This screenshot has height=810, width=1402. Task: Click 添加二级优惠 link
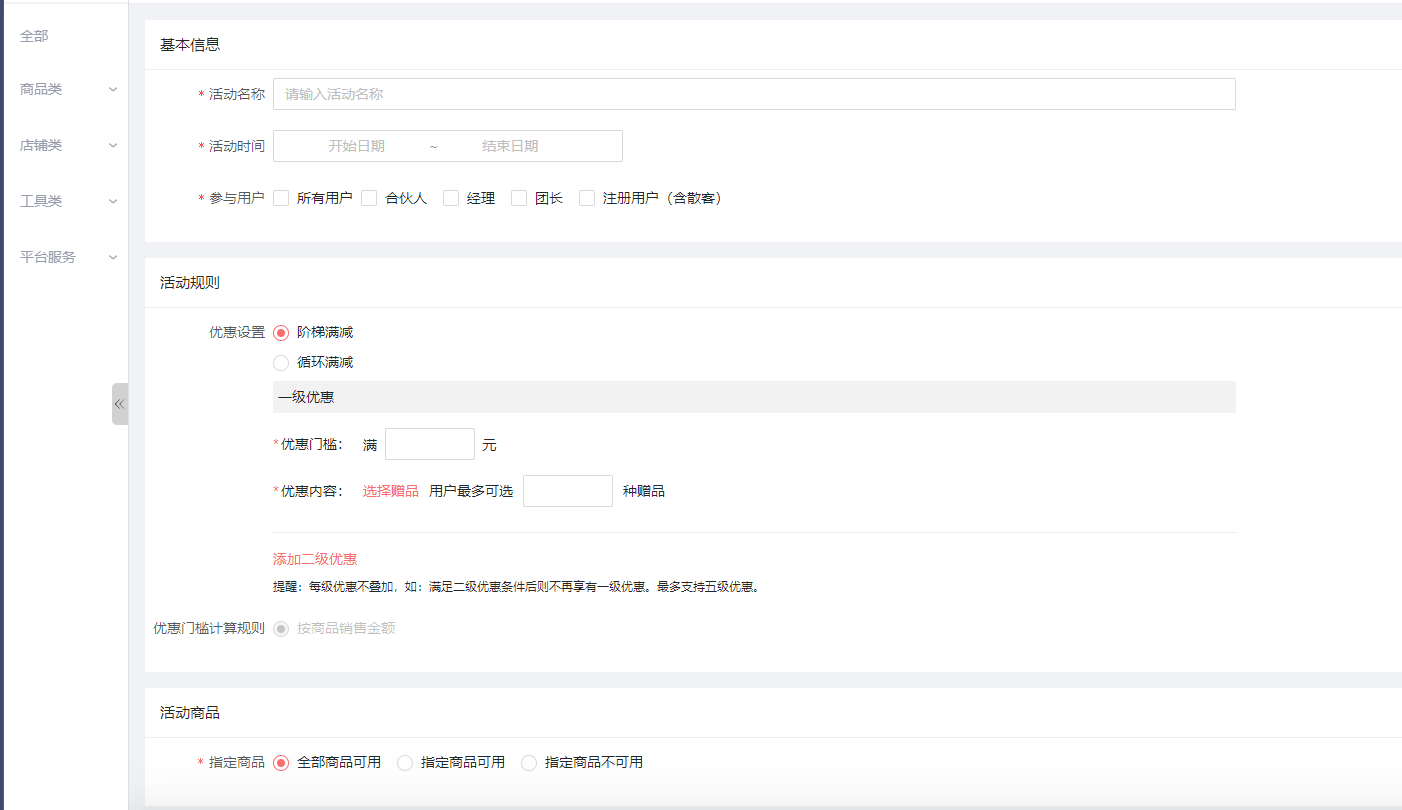point(315,559)
